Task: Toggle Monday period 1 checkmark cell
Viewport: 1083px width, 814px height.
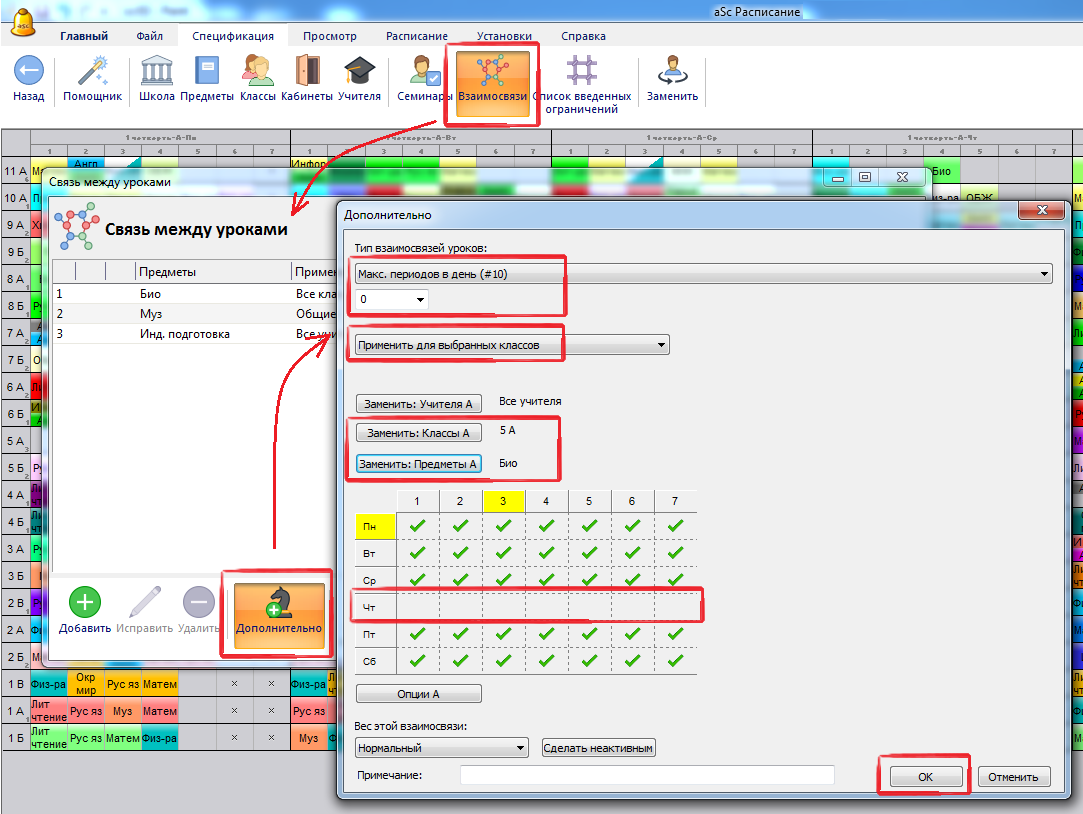Action: (x=417, y=524)
